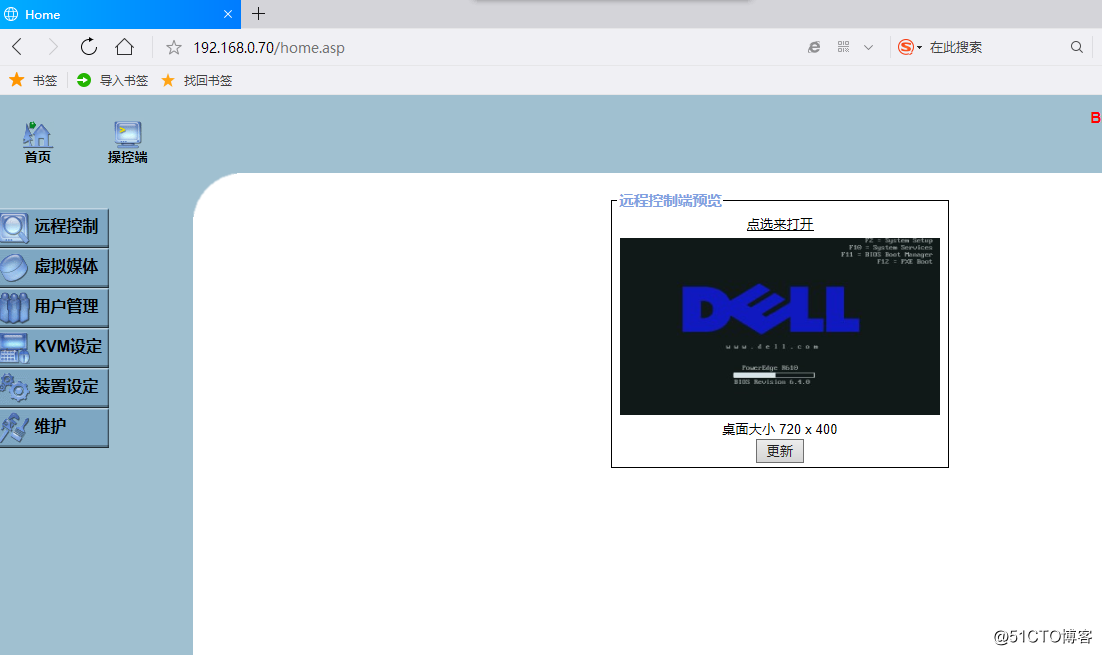Open the Sogou search engine dropdown
Screen dimensions: 1102x655
point(909,47)
